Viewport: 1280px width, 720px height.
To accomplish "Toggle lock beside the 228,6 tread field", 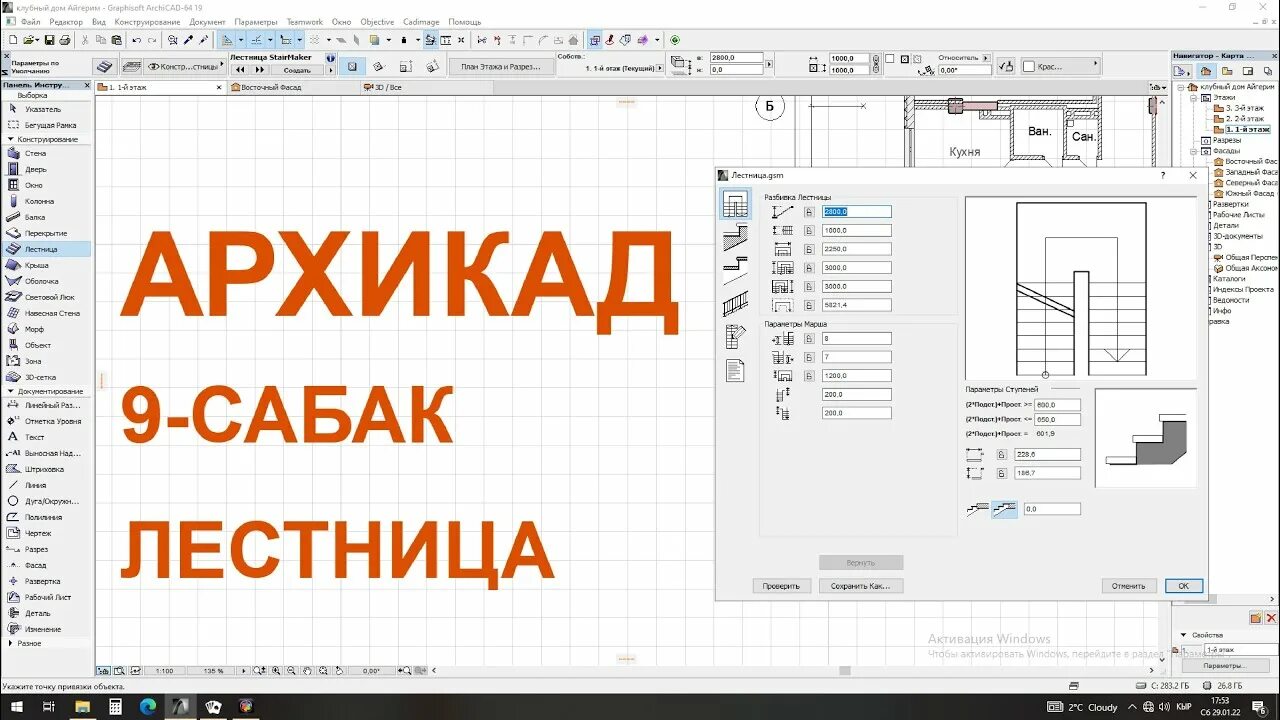I will pyautogui.click(x=1003, y=454).
